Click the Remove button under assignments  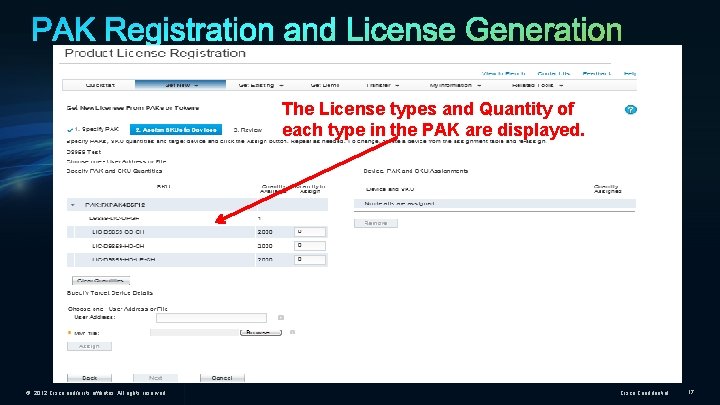(376, 223)
